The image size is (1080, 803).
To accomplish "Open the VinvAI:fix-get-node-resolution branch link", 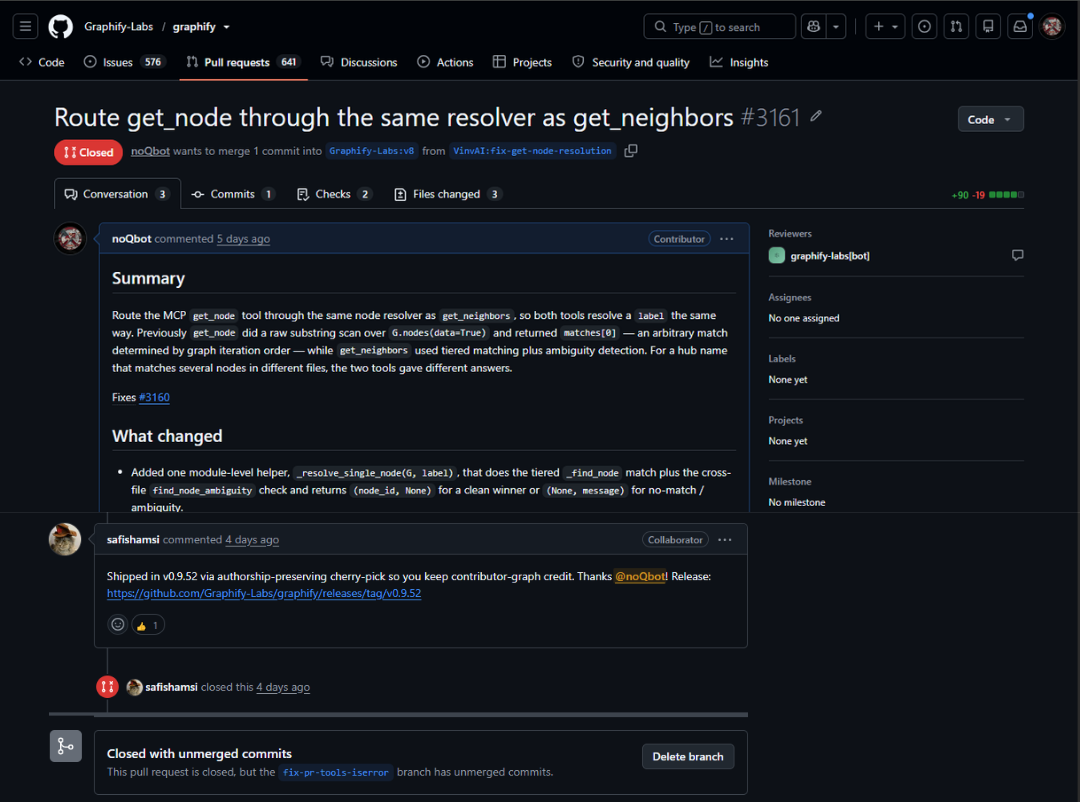I will pyautogui.click(x=532, y=151).
